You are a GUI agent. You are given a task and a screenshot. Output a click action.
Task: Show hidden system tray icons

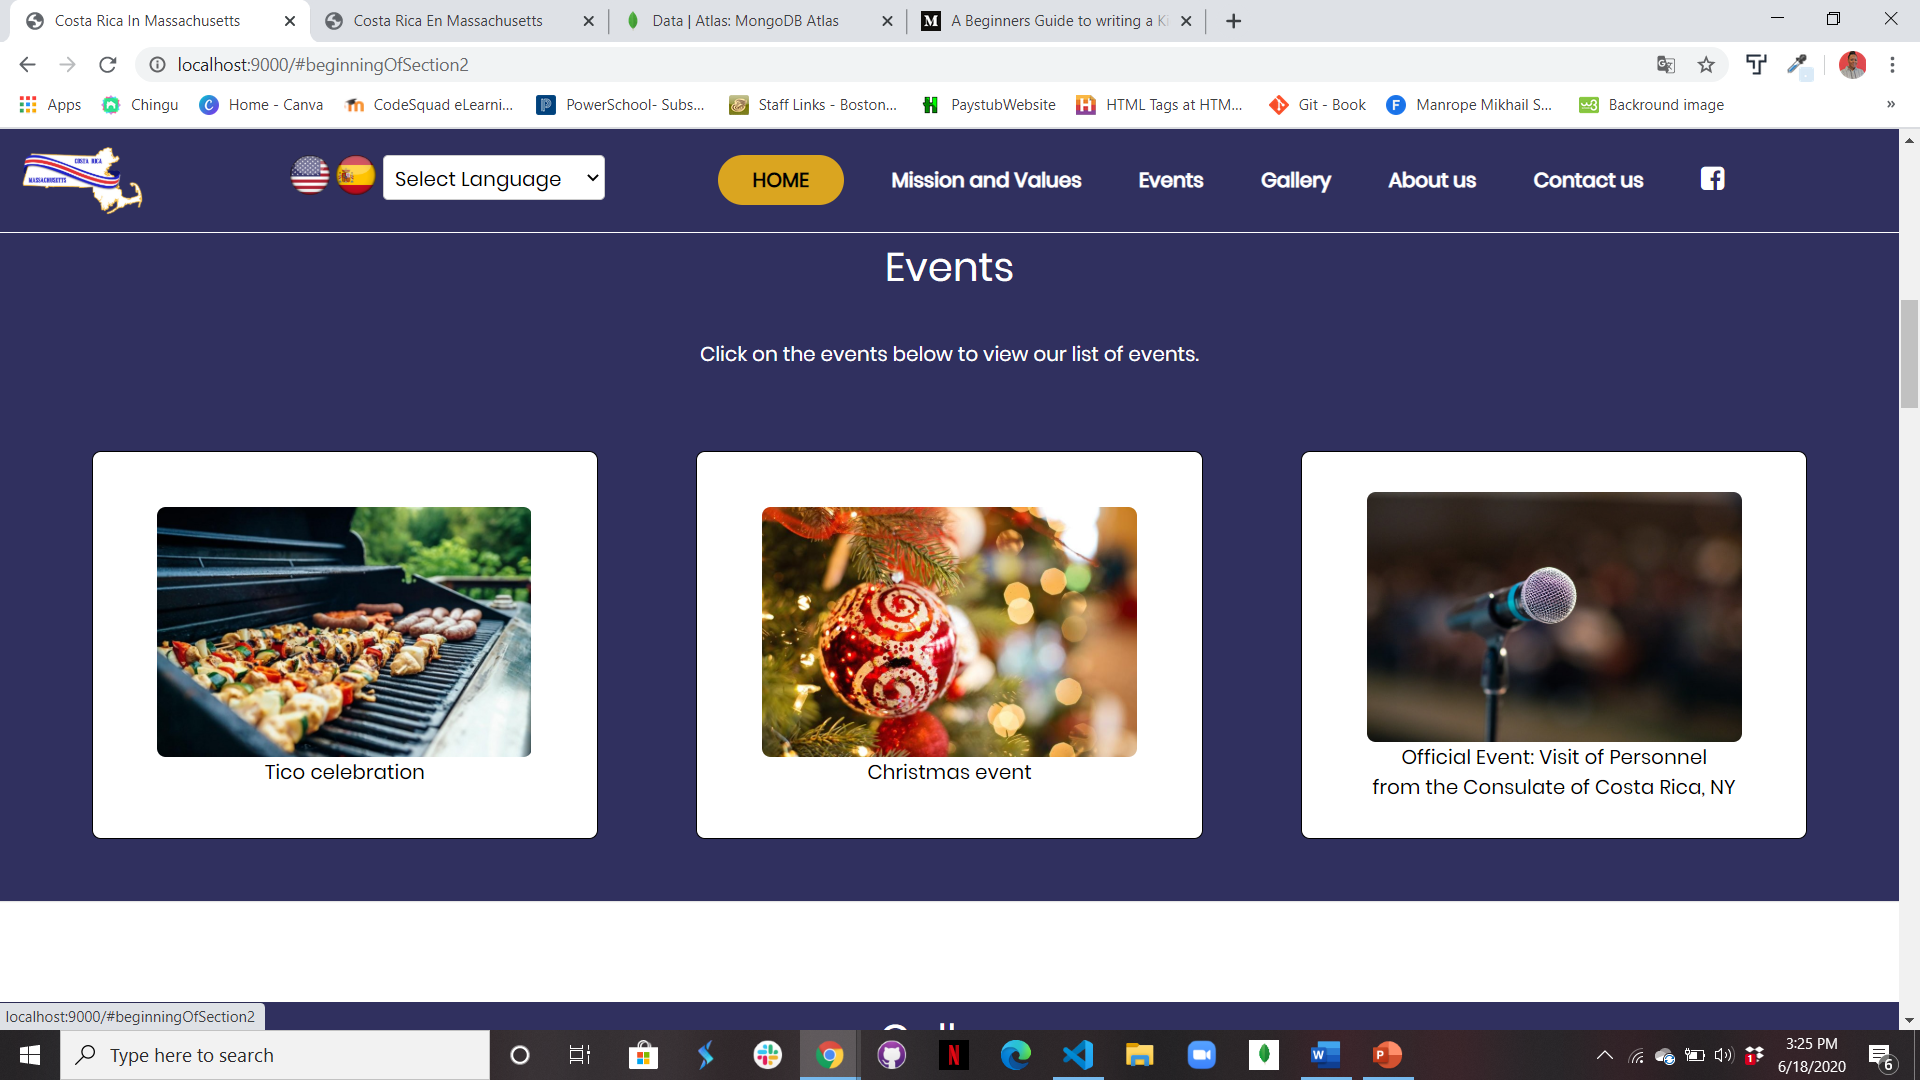1604,1055
